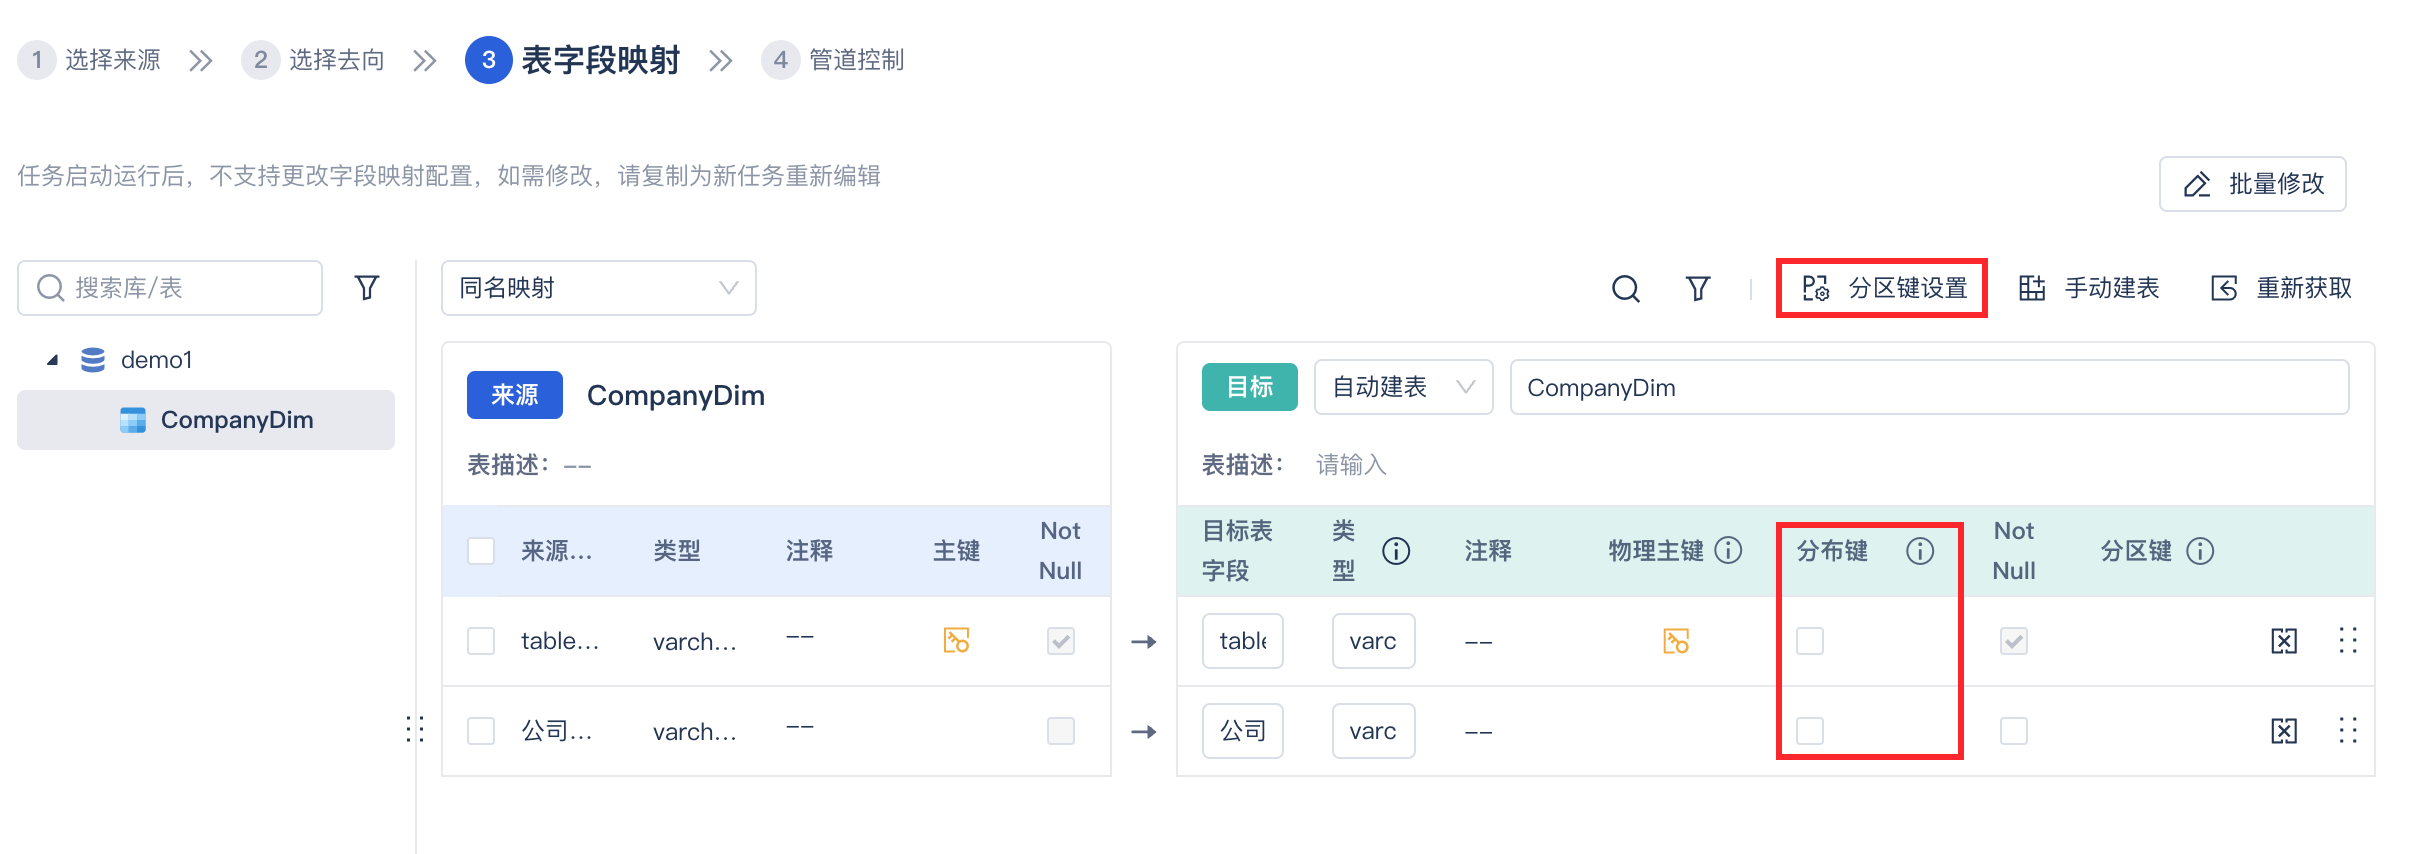The height and width of the screenshot is (854, 2434).
Task: Collapse the demo1 database tree node
Action: point(53,360)
